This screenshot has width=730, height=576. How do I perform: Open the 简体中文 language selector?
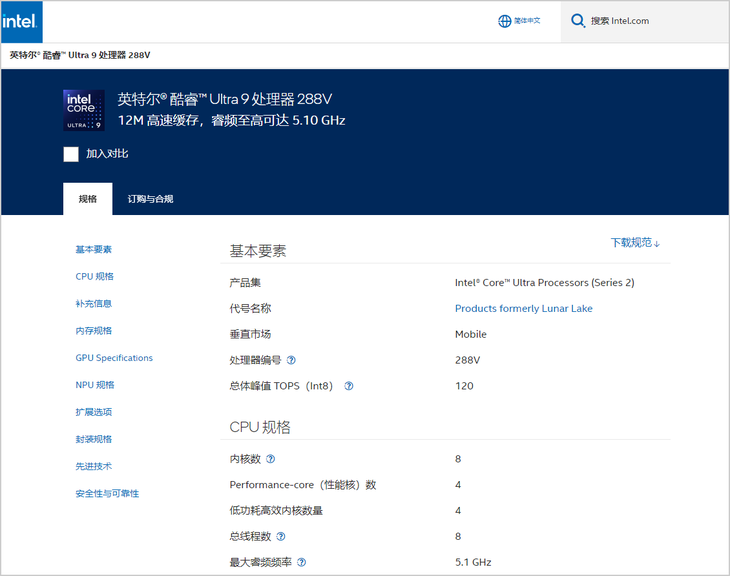pyautogui.click(x=527, y=21)
